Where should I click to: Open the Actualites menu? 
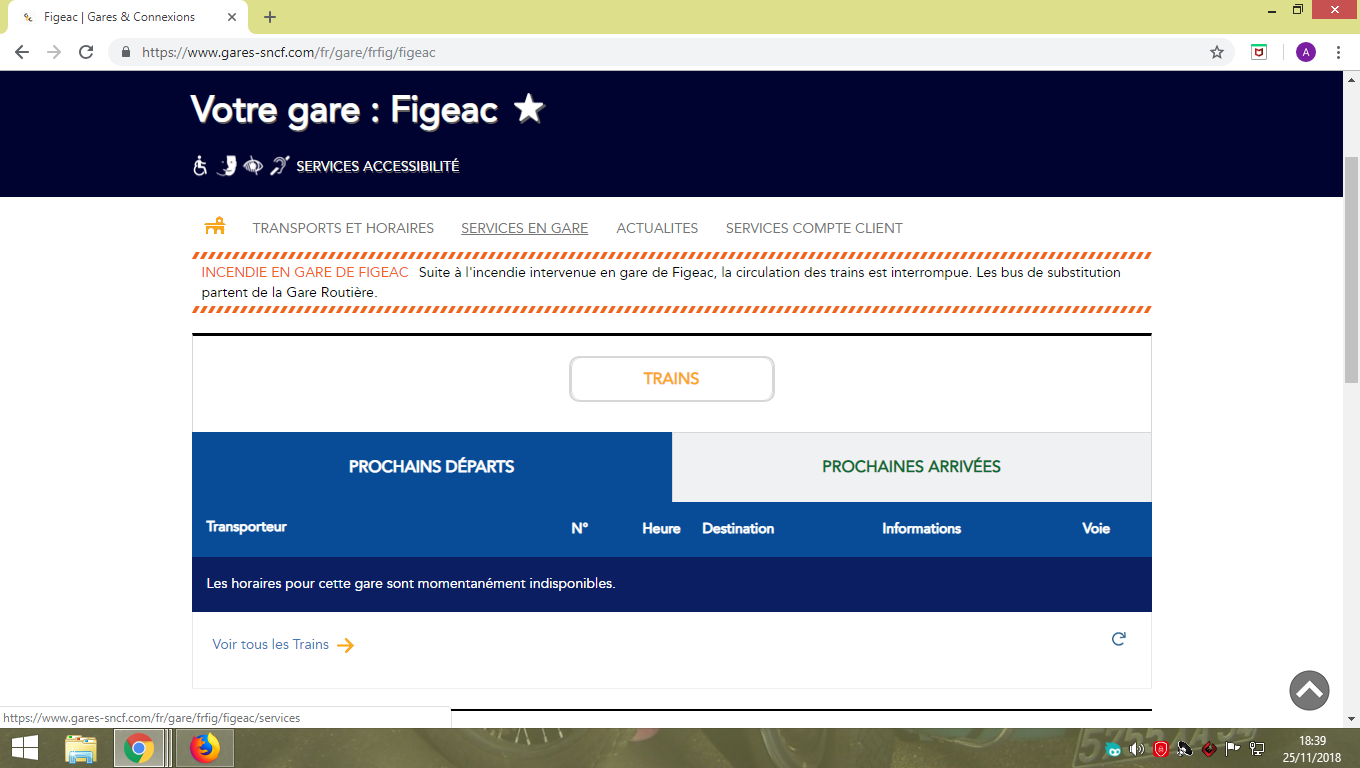point(657,228)
